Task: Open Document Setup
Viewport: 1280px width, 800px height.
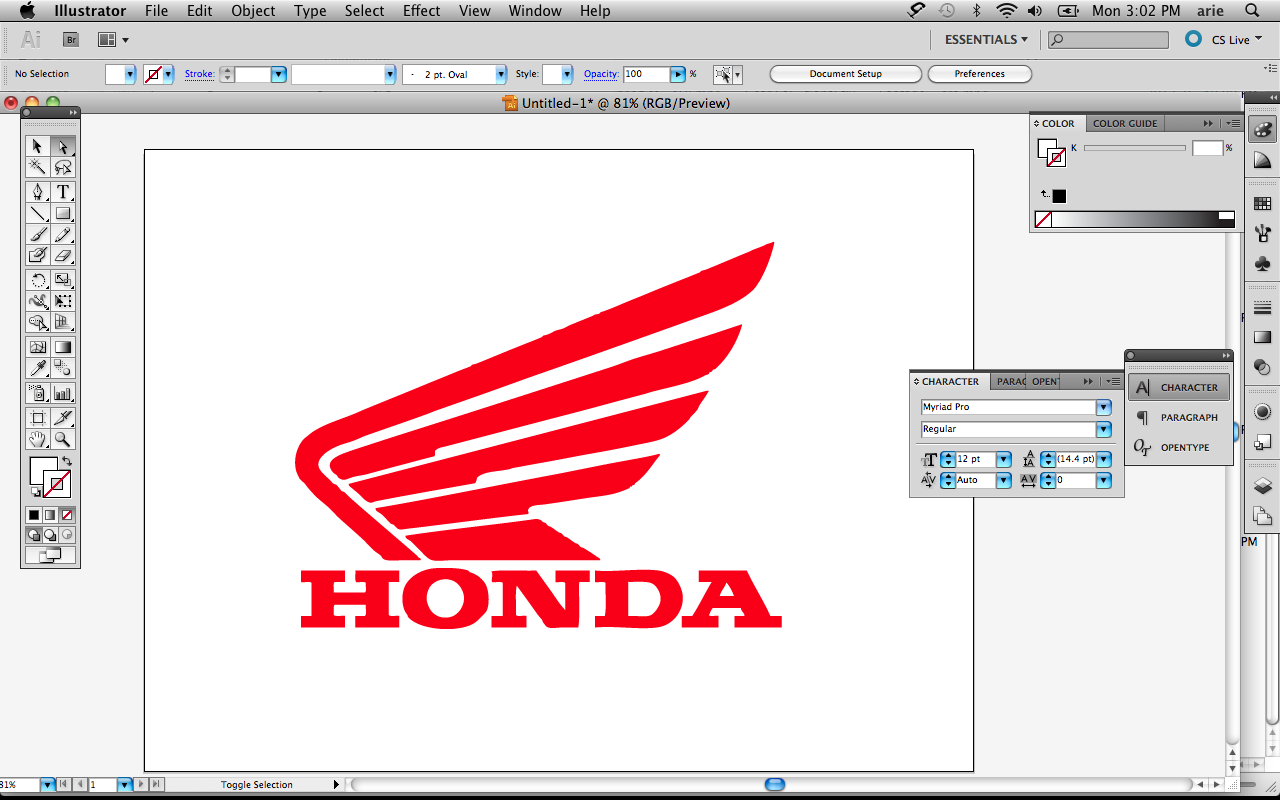Action: [x=845, y=73]
